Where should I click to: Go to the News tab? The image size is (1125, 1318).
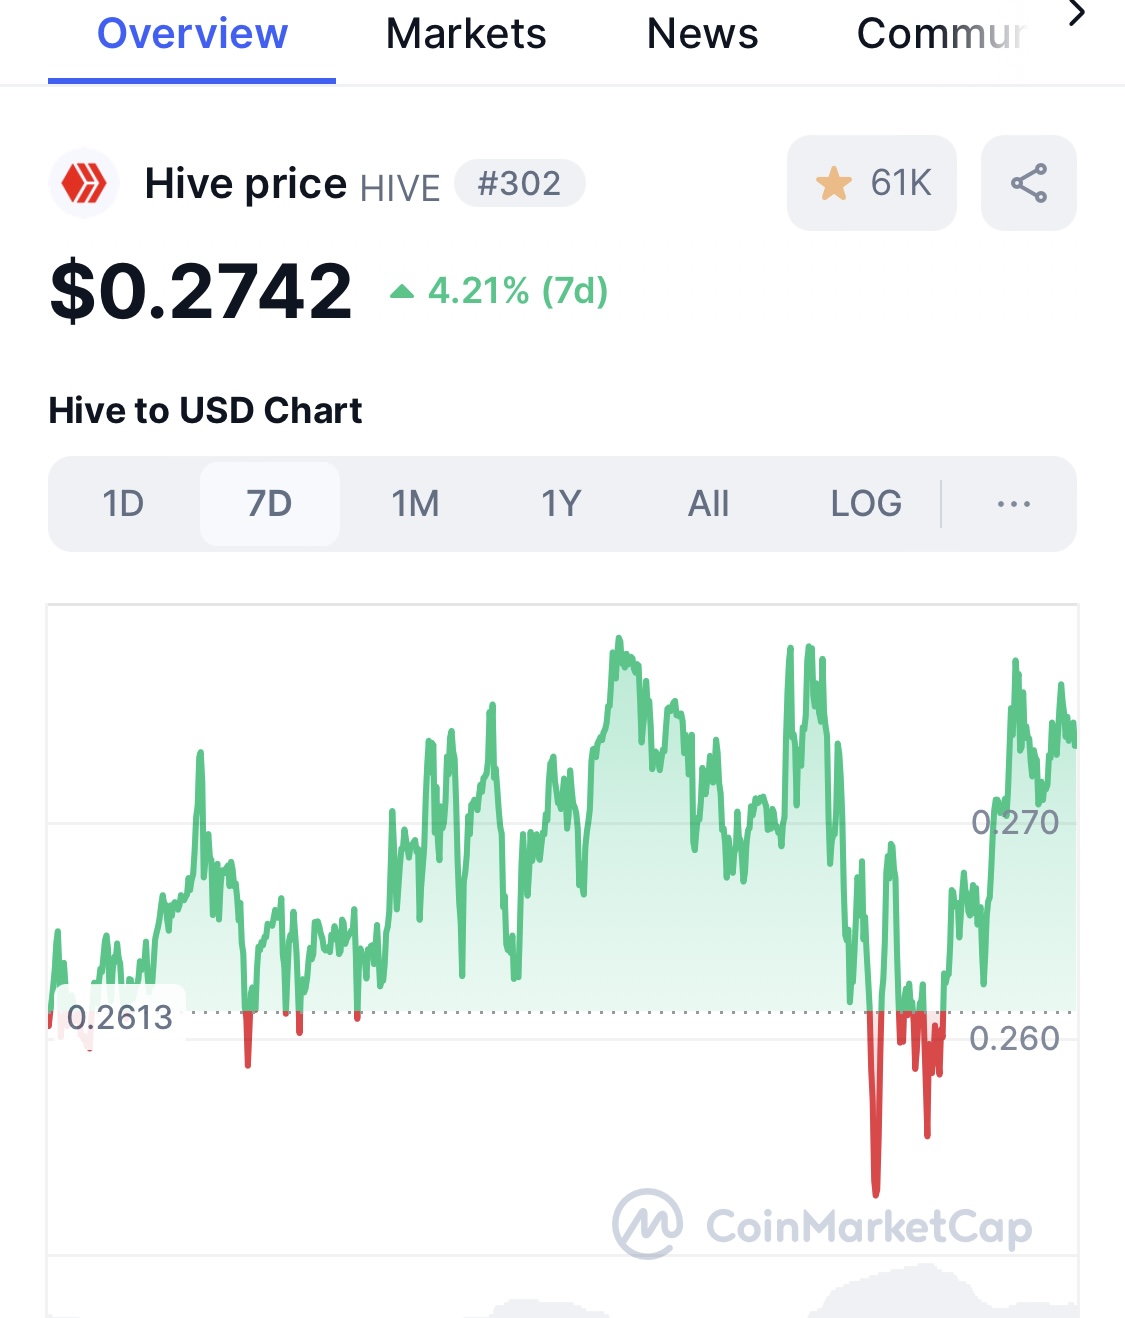pos(702,35)
